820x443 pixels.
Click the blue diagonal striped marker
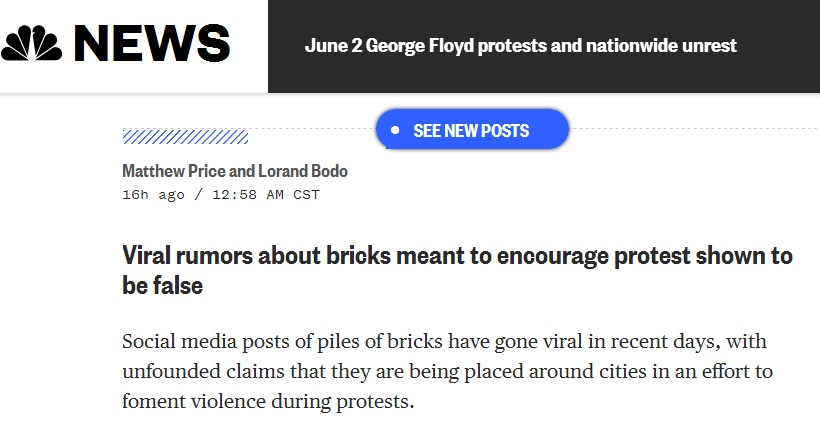pyautogui.click(x=185, y=137)
